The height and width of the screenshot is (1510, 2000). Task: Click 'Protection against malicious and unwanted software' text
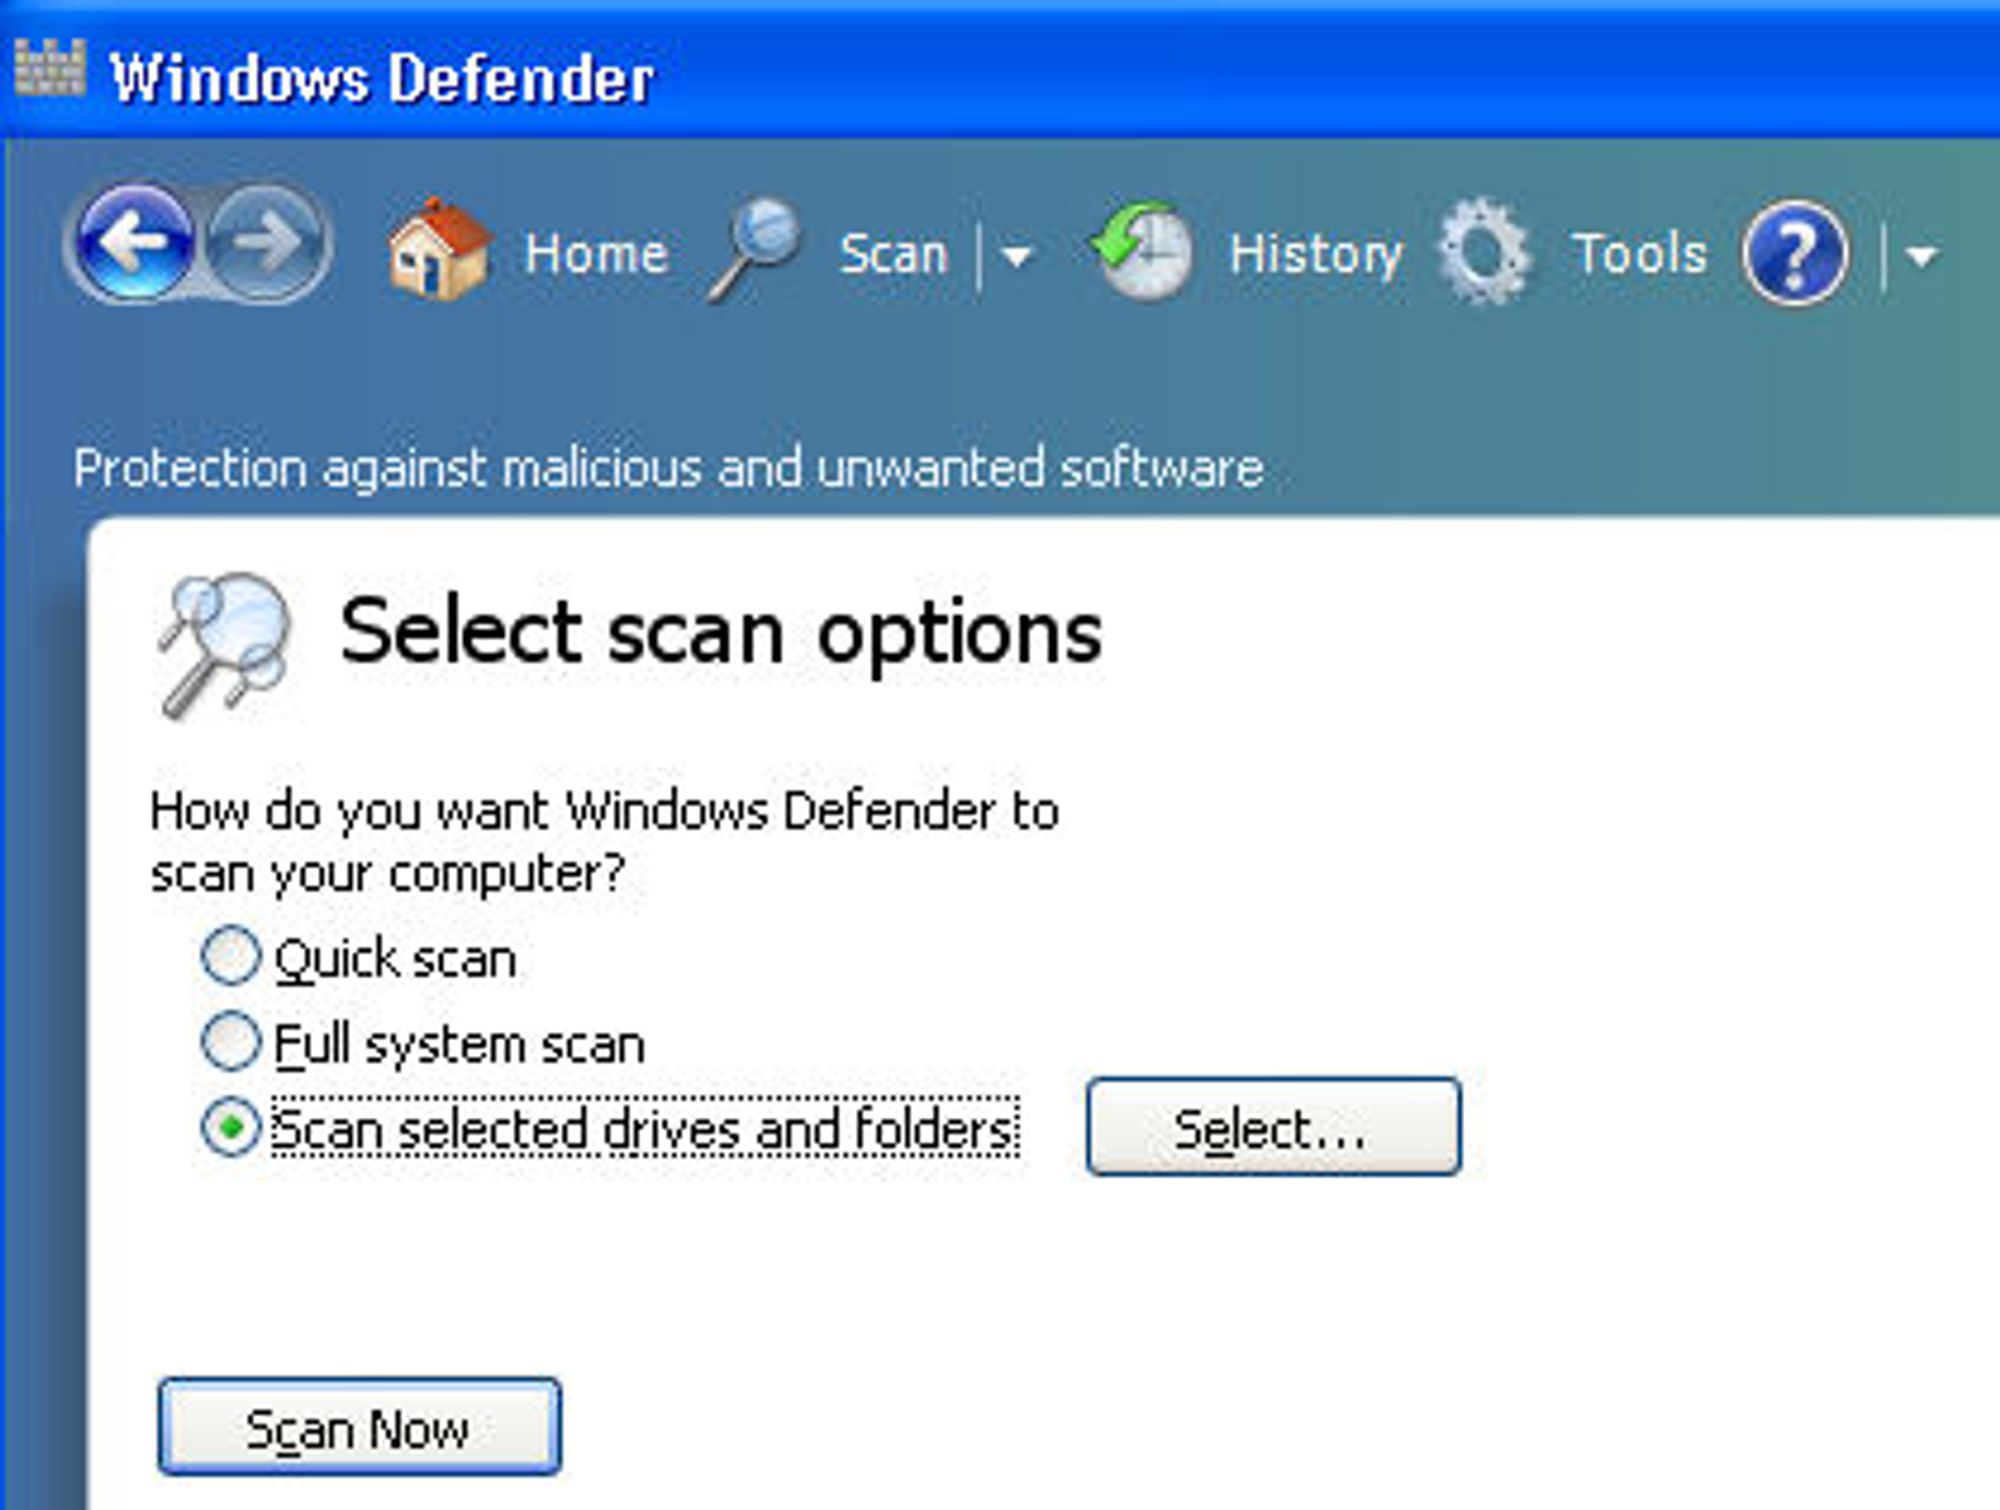click(x=668, y=469)
